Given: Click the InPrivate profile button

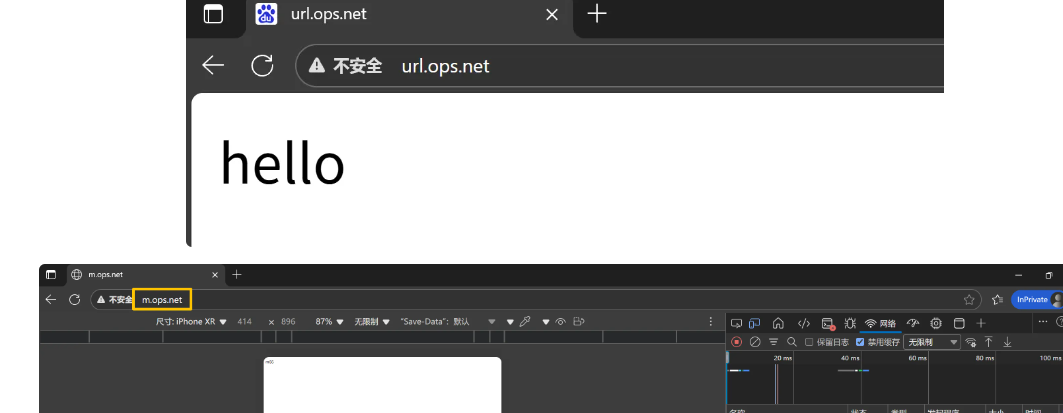Looking at the screenshot, I should click(1034, 299).
